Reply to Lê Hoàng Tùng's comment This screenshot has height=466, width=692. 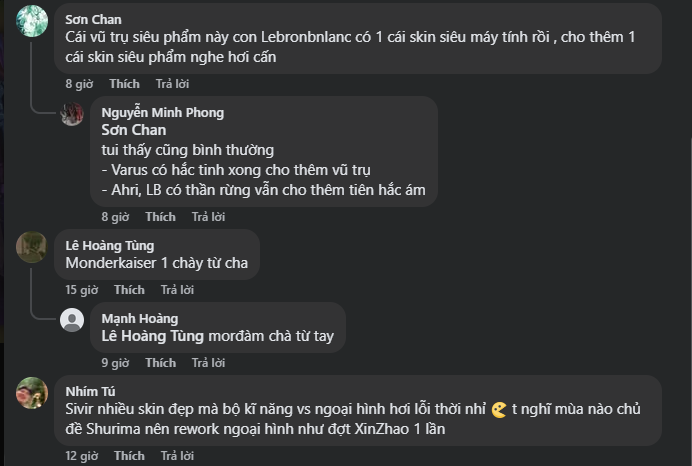click(x=177, y=290)
